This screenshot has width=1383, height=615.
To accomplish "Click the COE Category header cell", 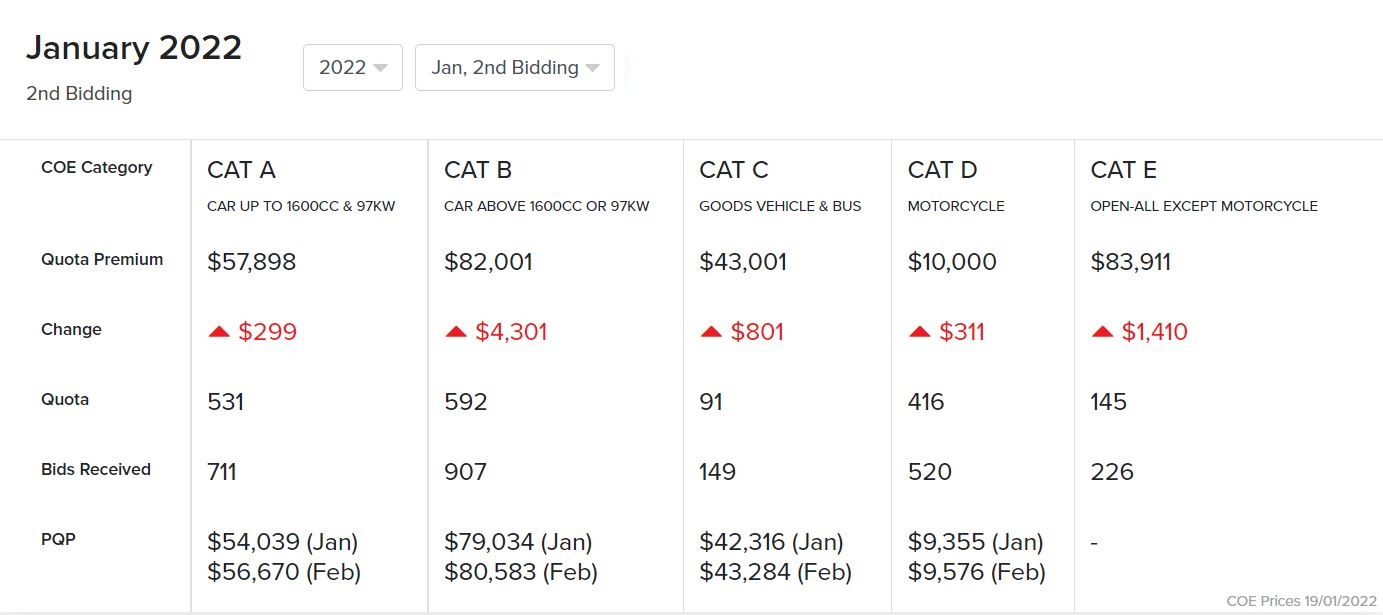I will click(97, 167).
